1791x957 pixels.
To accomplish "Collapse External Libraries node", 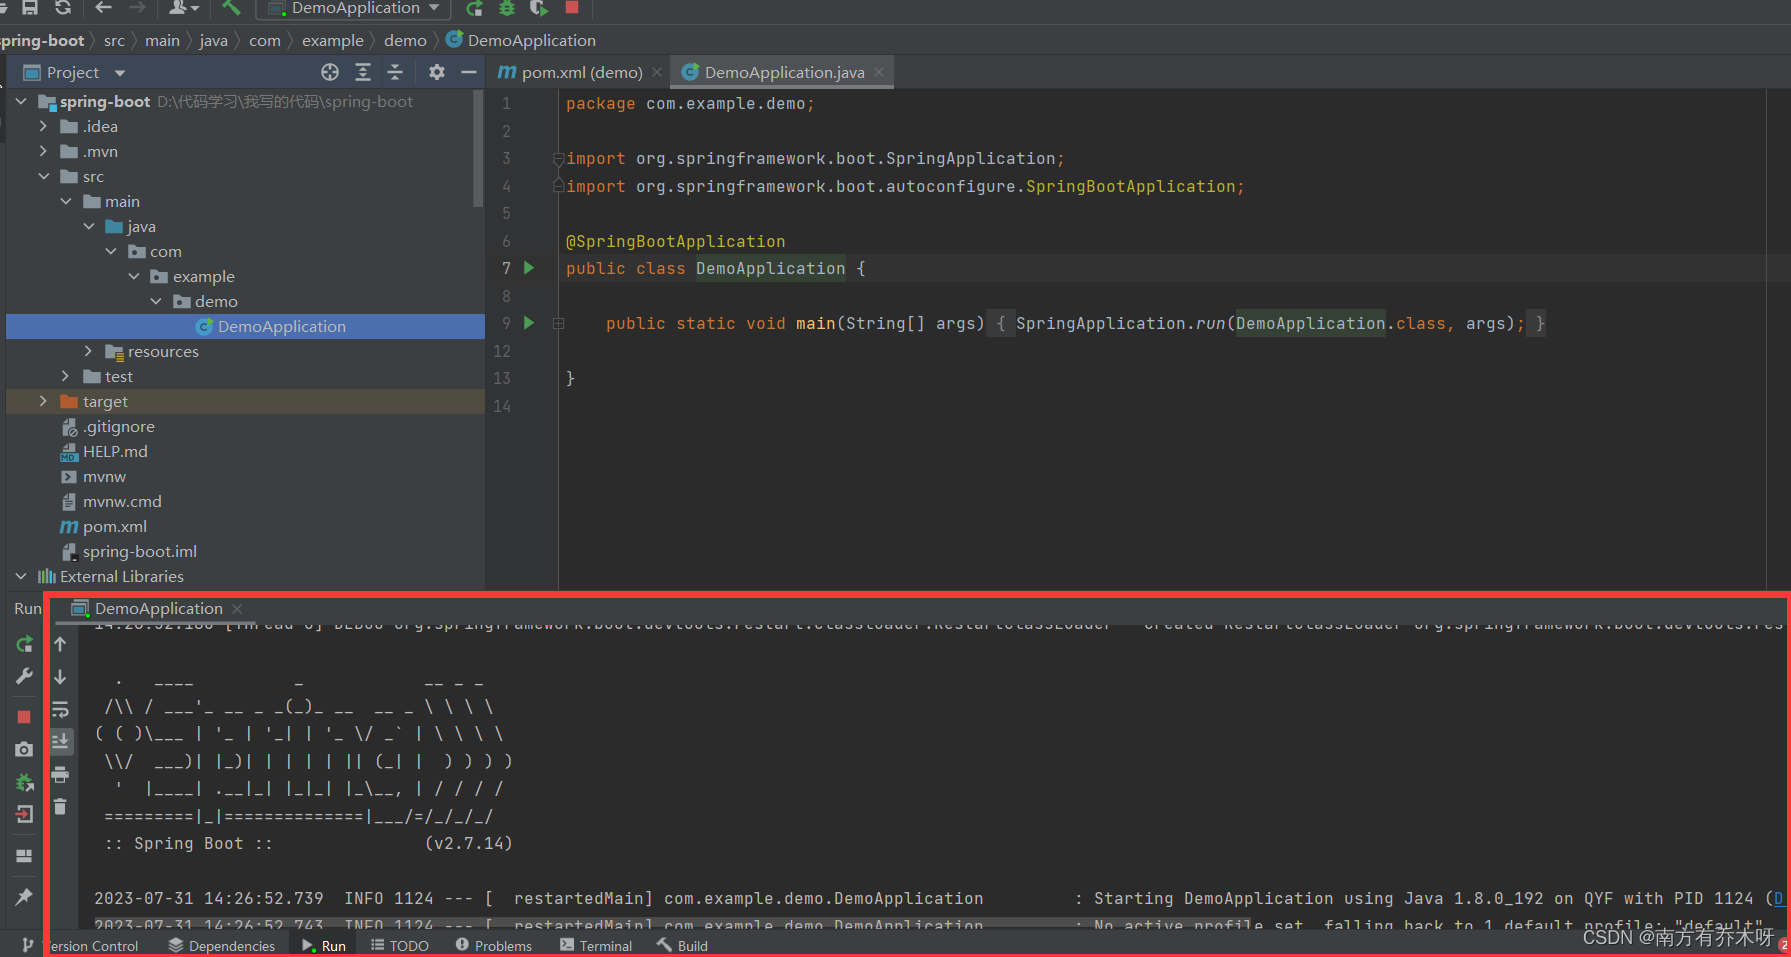I will tap(21, 576).
